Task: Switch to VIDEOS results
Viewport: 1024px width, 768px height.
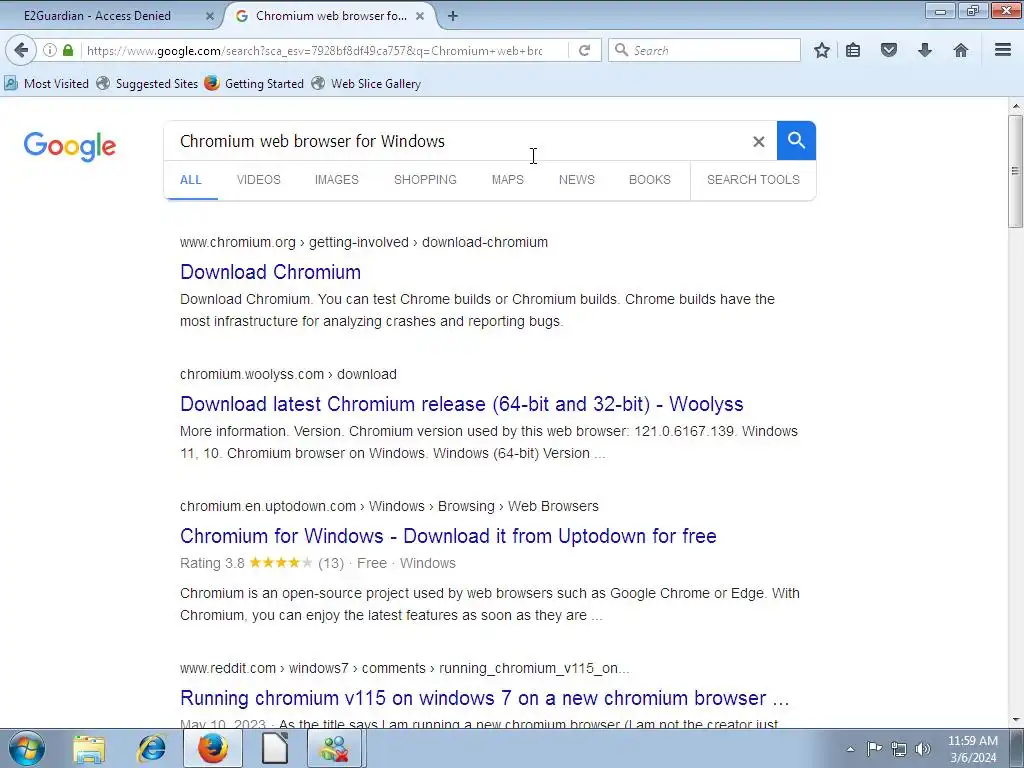Action: [259, 180]
